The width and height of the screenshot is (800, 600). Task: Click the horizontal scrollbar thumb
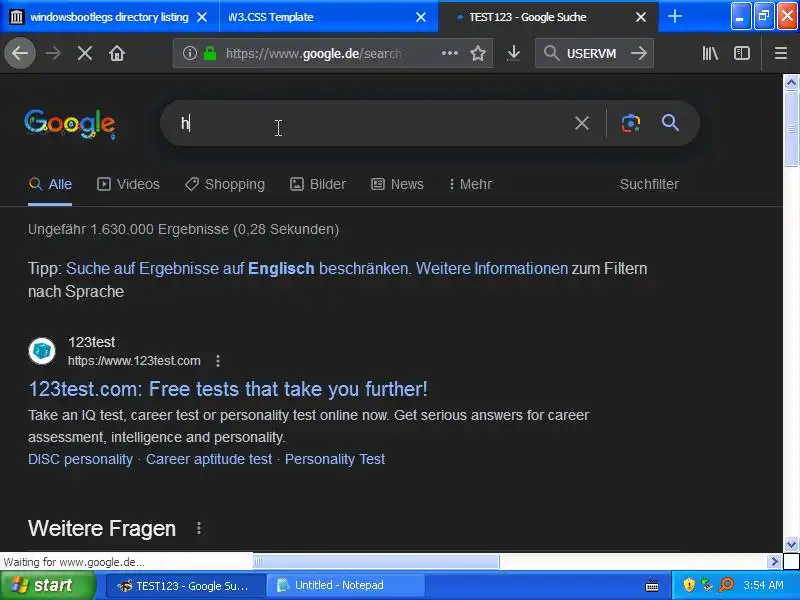376,562
